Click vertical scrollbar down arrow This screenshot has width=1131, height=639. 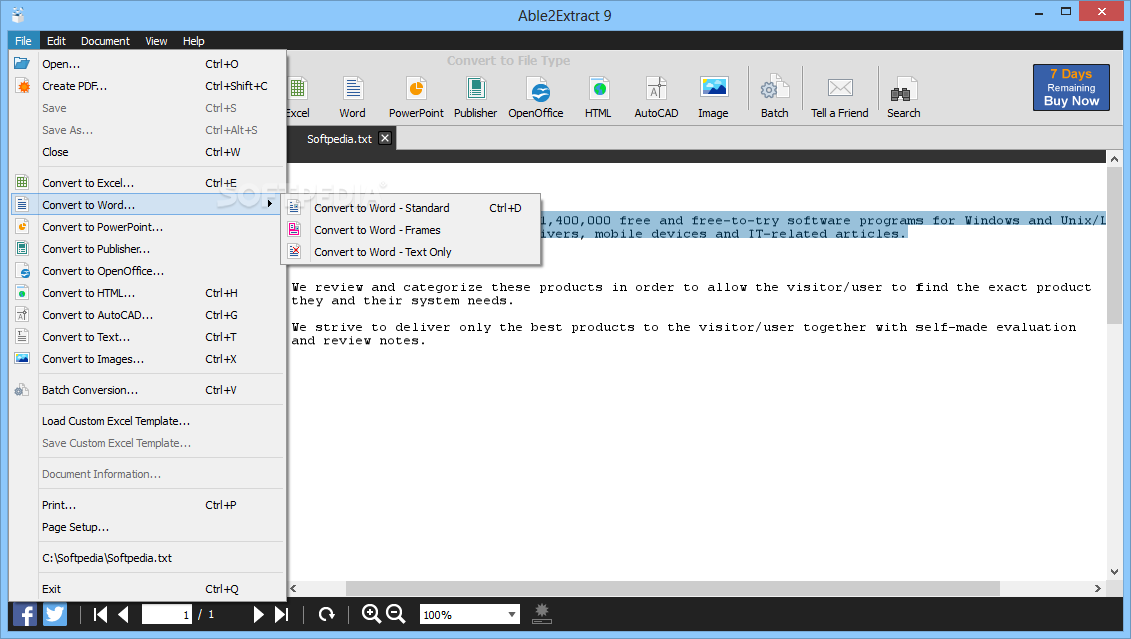pos(1114,572)
